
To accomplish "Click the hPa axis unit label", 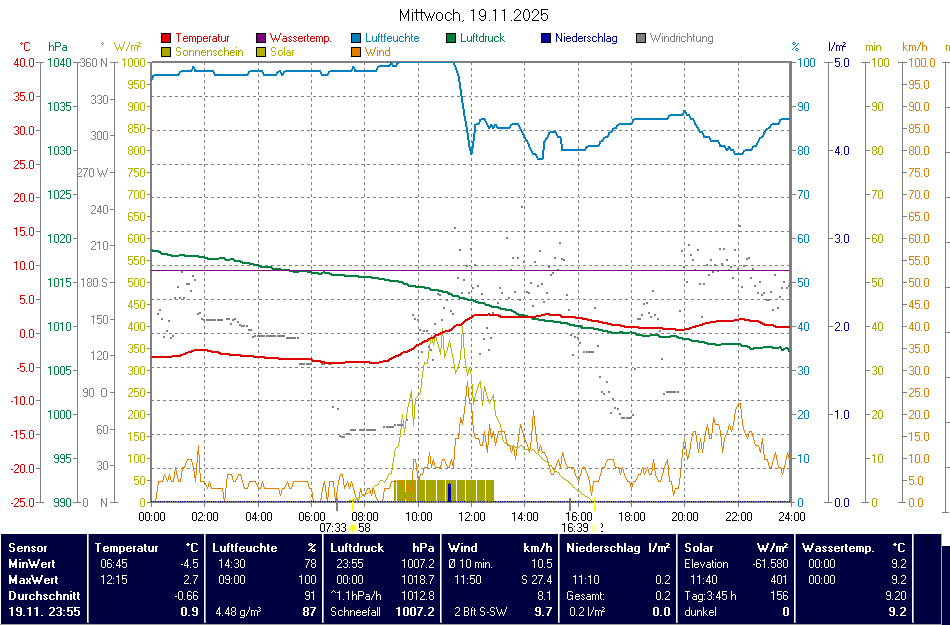I will point(57,47).
